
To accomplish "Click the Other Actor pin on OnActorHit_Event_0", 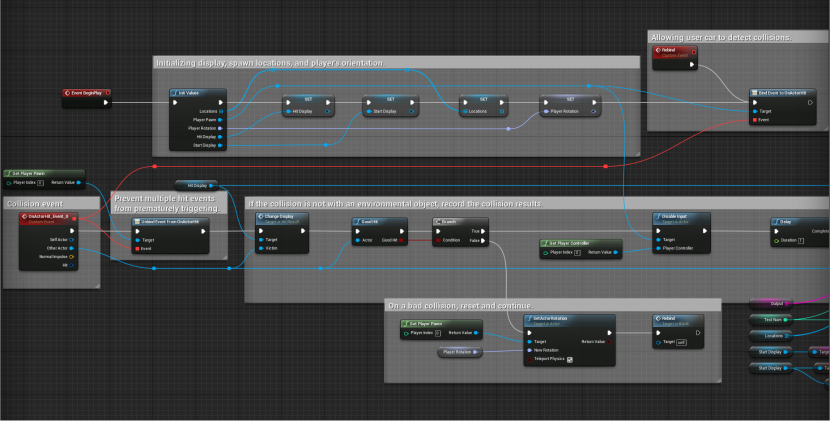I will click(x=71, y=248).
